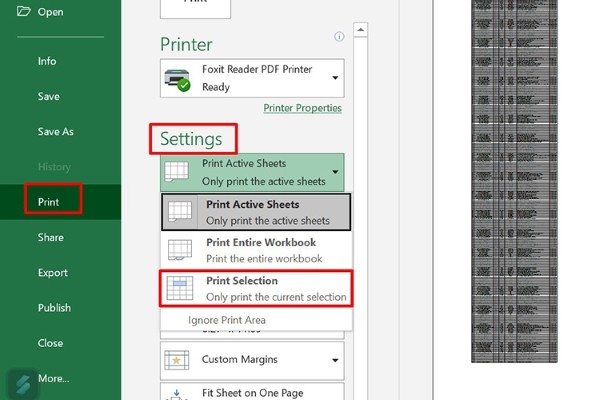This screenshot has width=600, height=400.
Task: Choose Print Entire Workbook option
Action: pos(260,250)
